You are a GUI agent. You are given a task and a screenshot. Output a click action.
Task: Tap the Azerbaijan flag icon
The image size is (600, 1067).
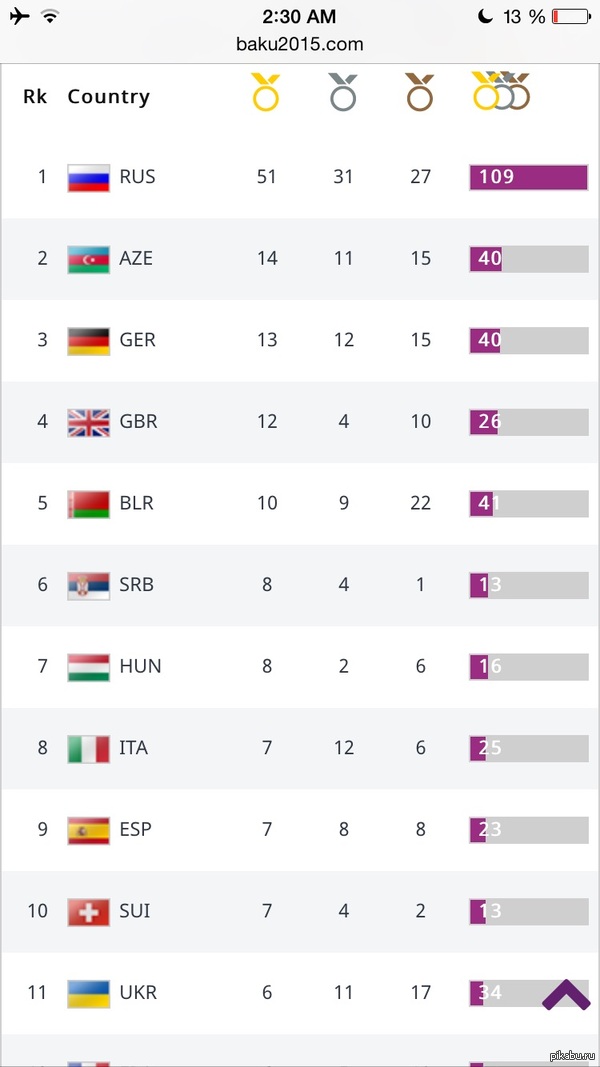click(x=88, y=258)
